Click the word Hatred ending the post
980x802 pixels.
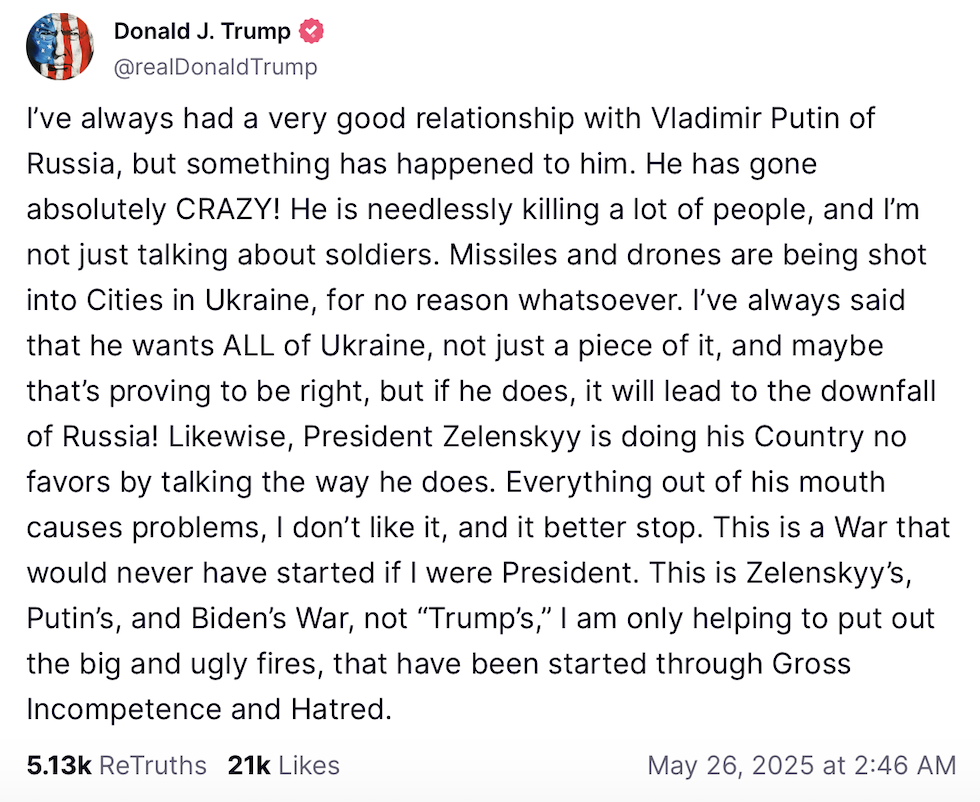(337, 709)
